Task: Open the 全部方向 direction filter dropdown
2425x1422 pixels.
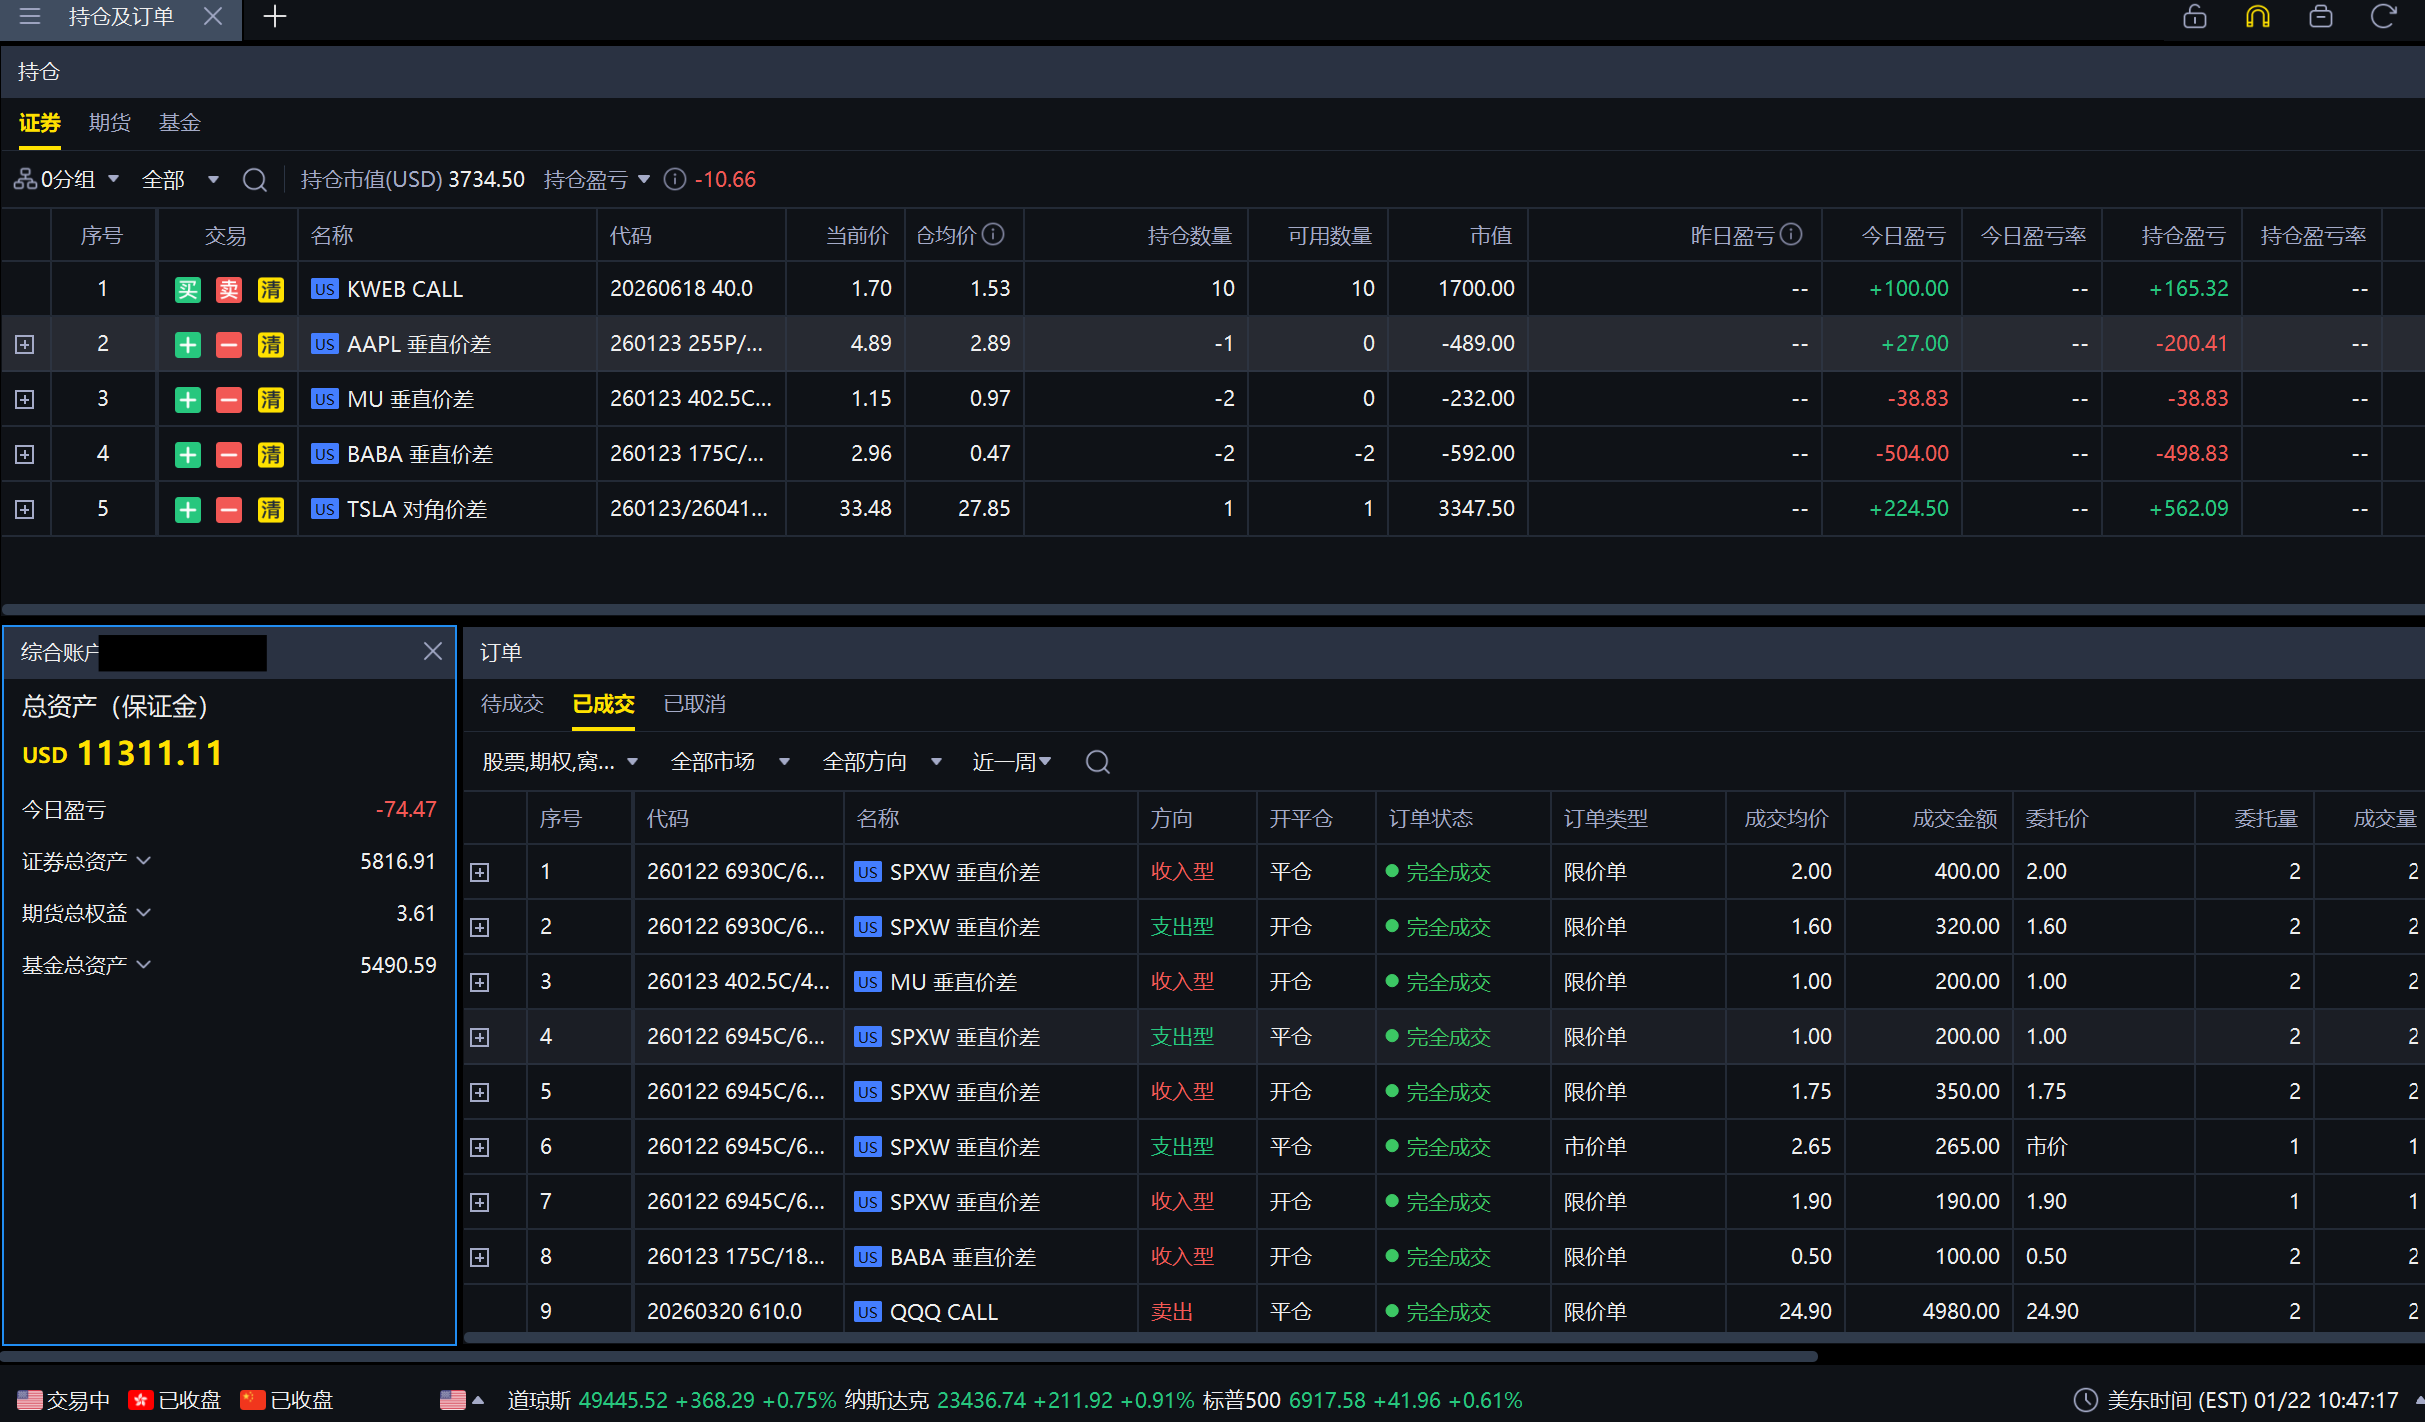Action: pyautogui.click(x=881, y=762)
